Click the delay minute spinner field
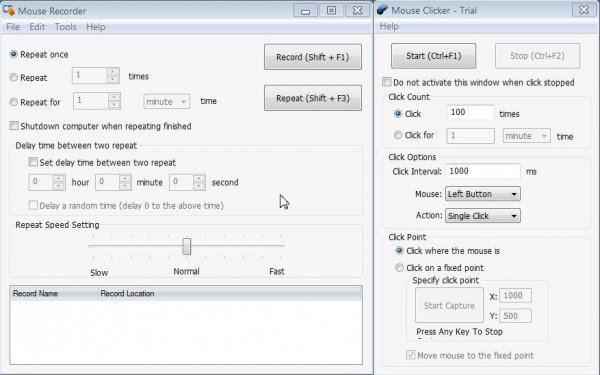This screenshot has height=375, width=600. (113, 182)
